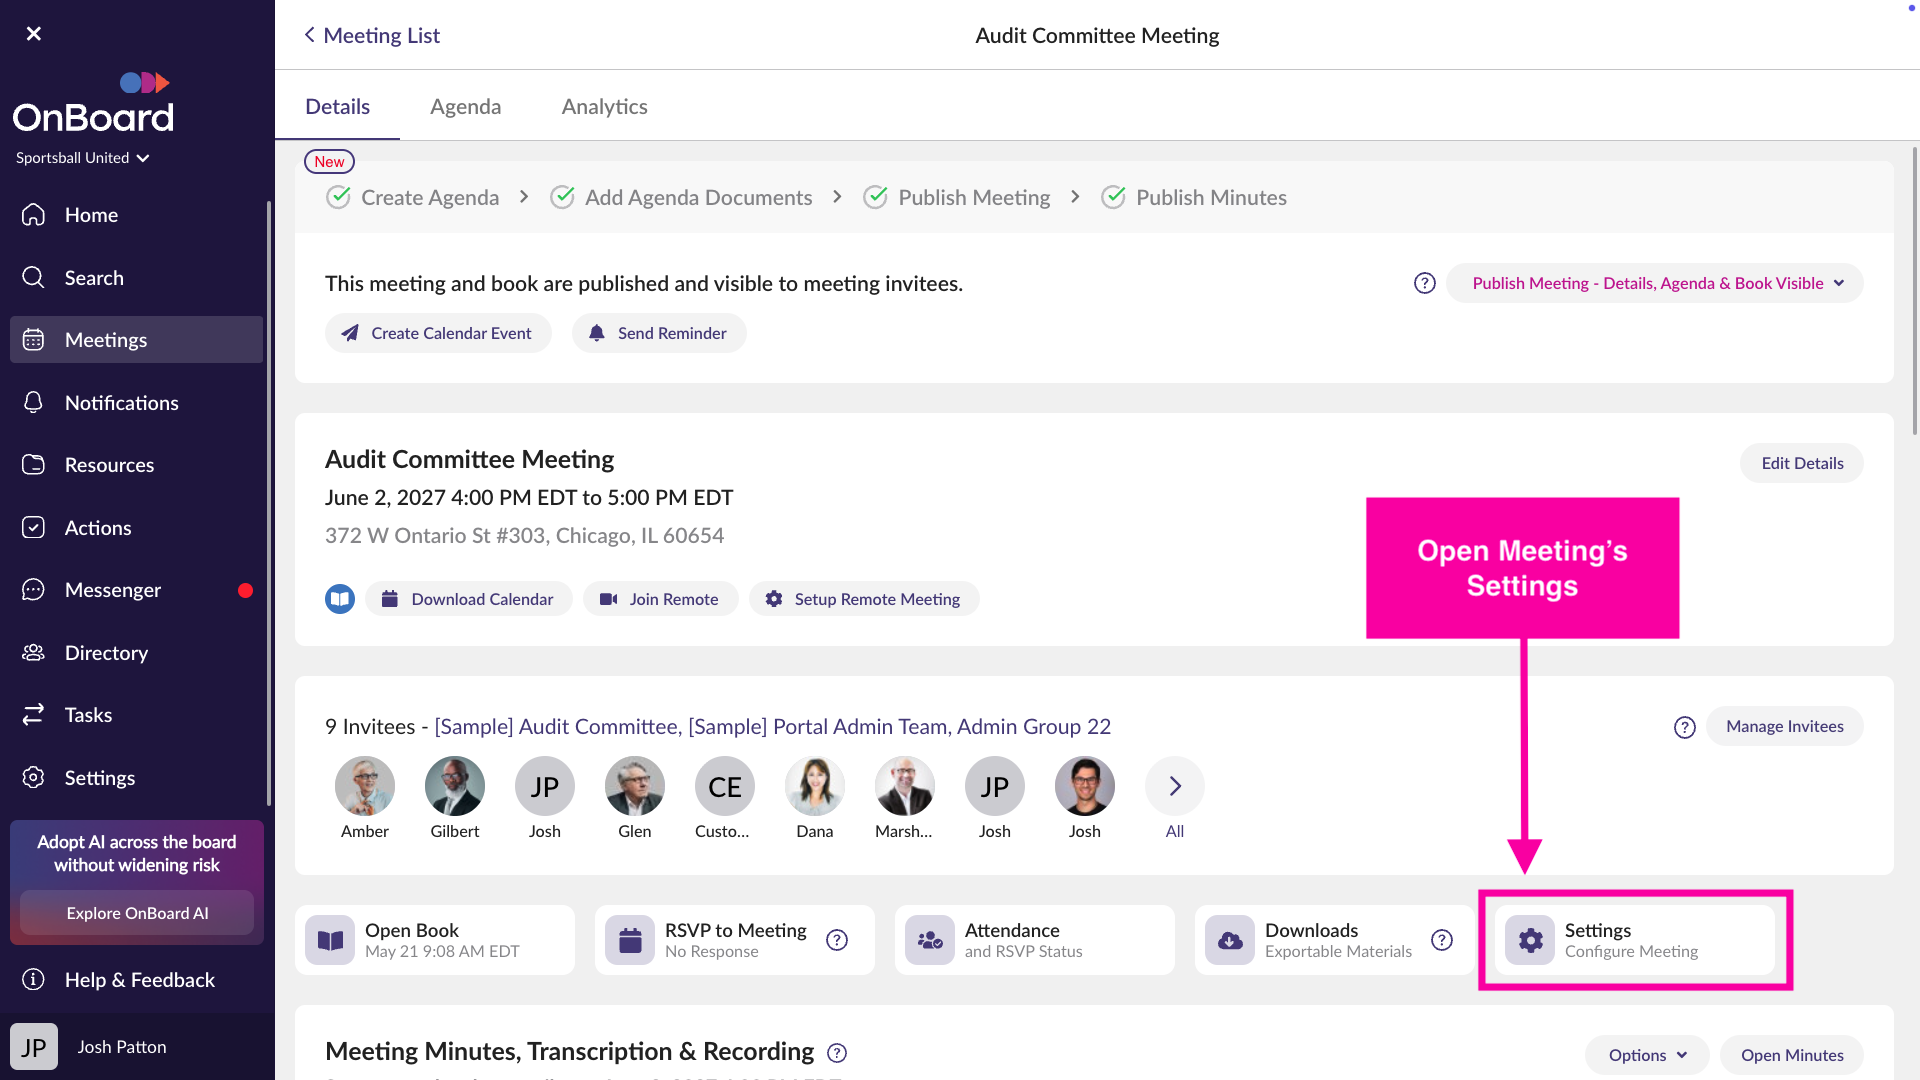
Task: Click the Open Book tile icon
Action: point(330,940)
